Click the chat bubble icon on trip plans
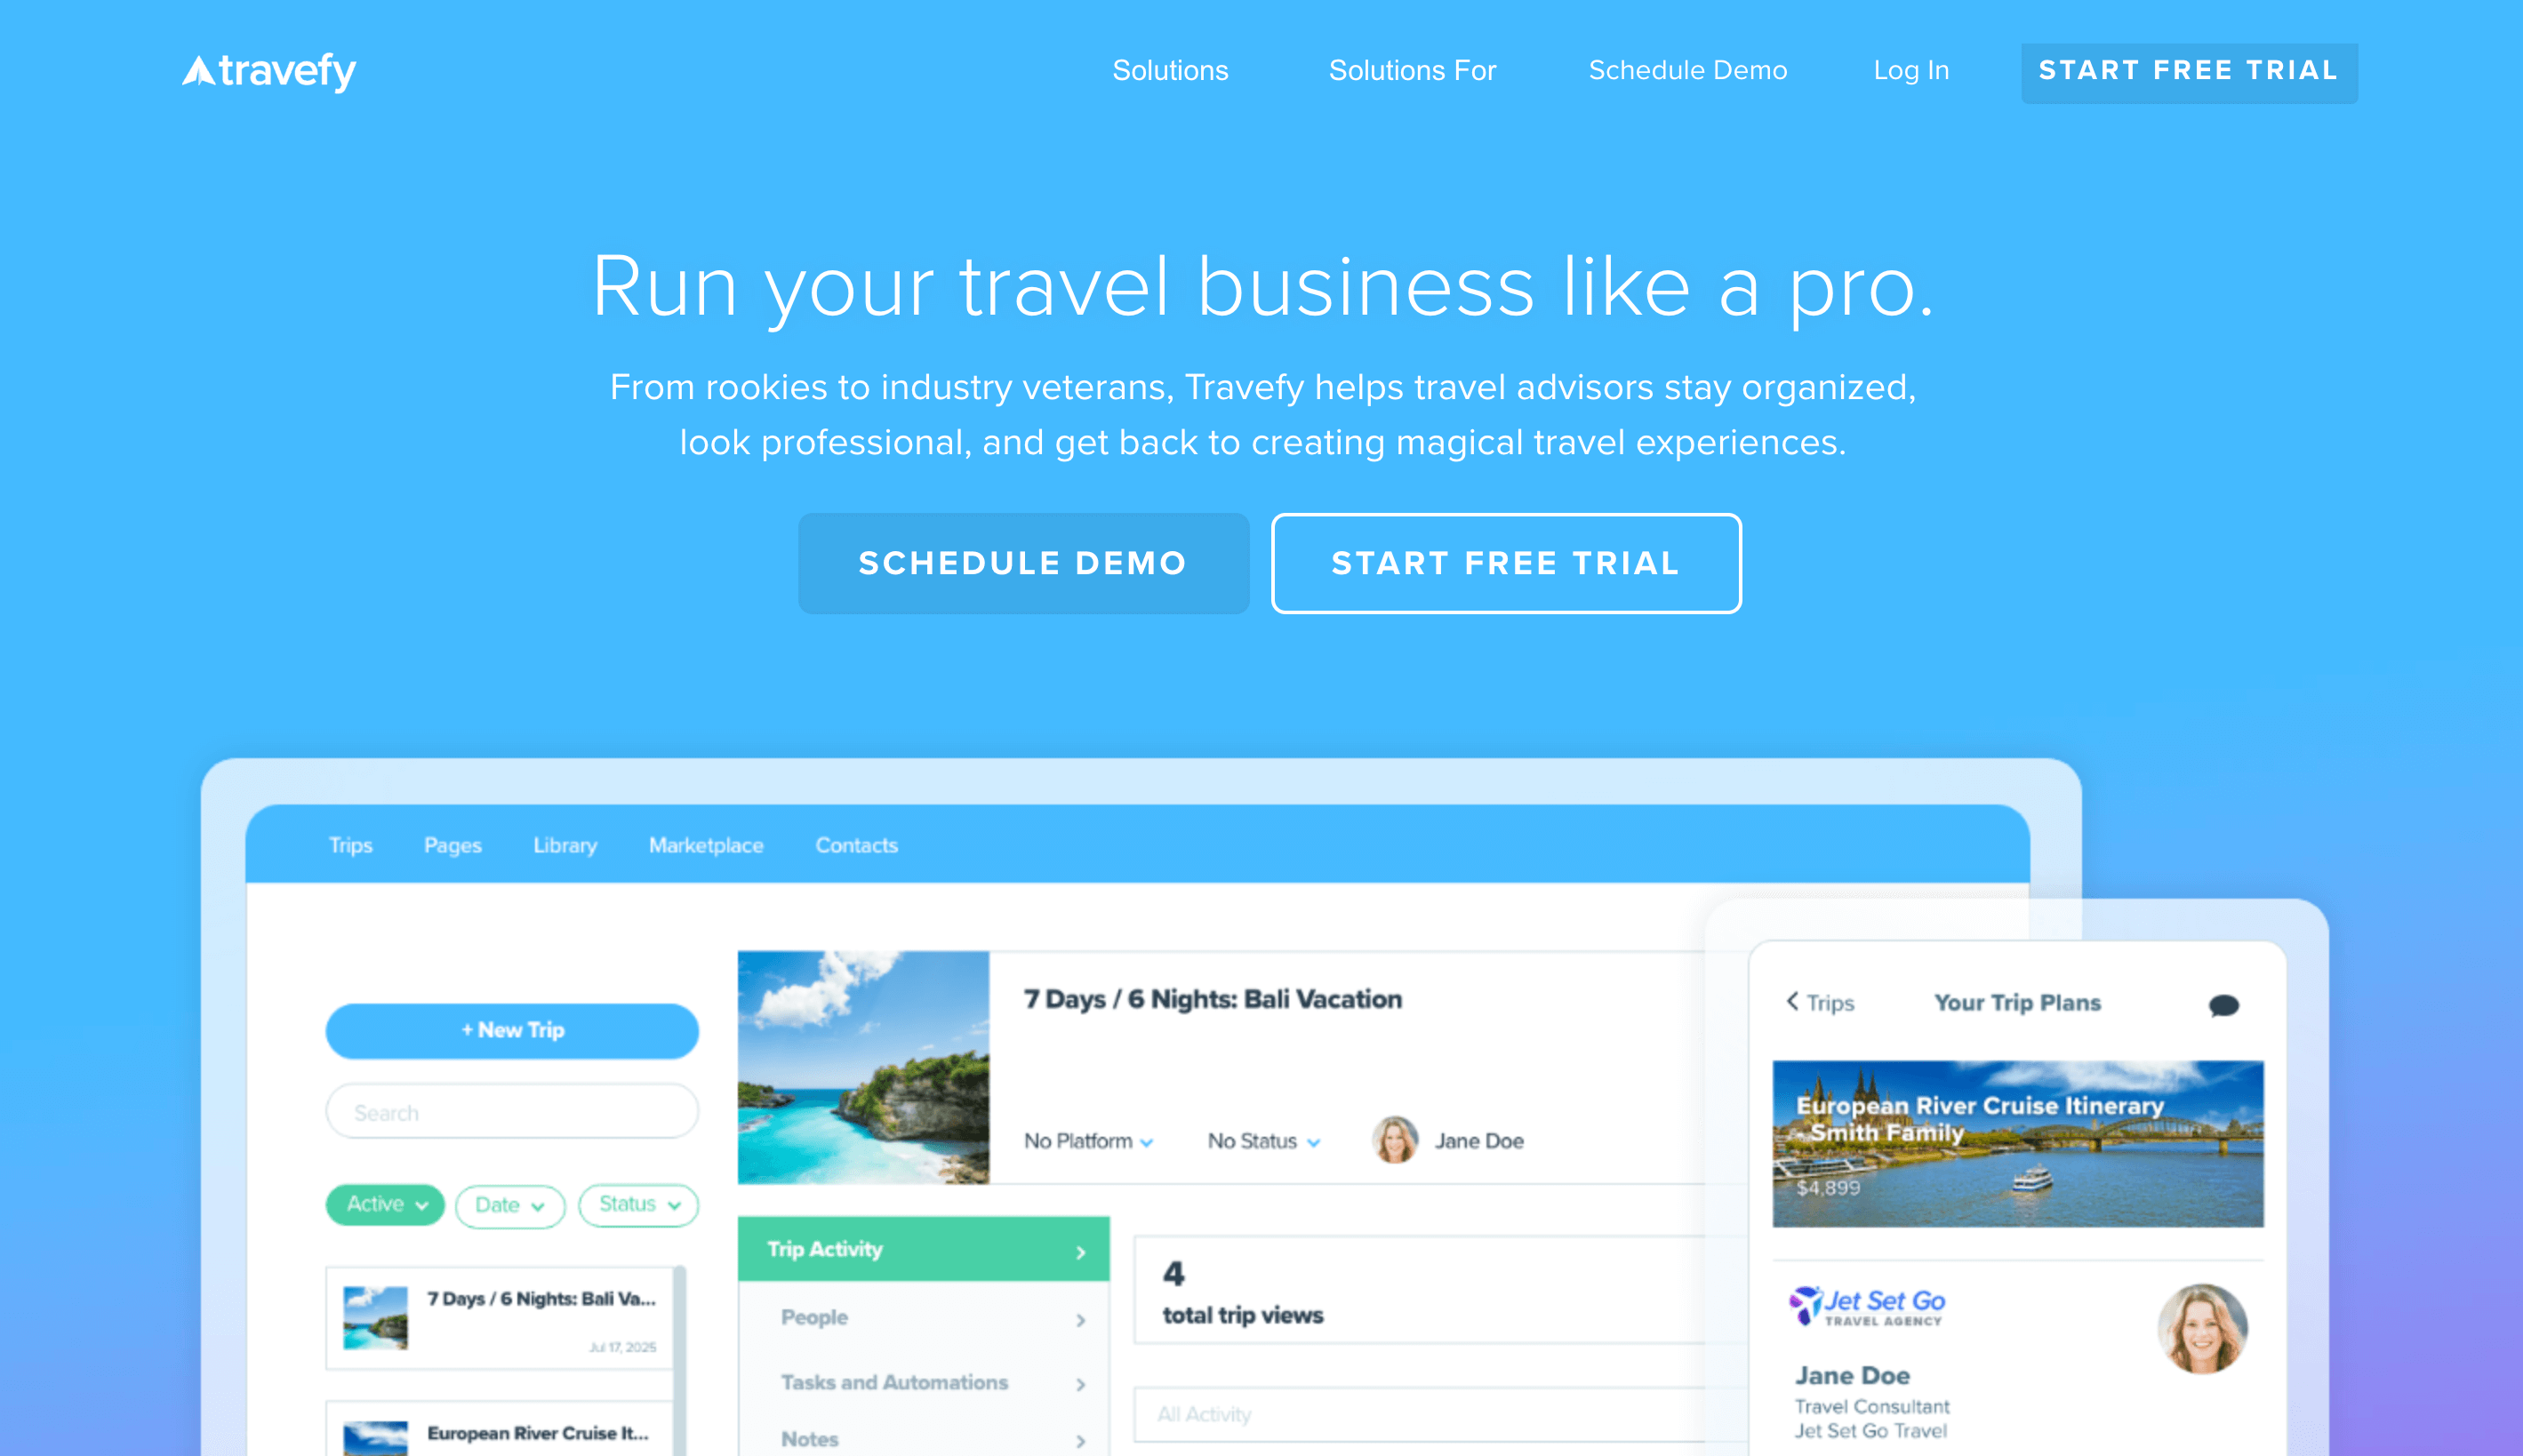The height and width of the screenshot is (1456, 2523). coord(2225,1005)
